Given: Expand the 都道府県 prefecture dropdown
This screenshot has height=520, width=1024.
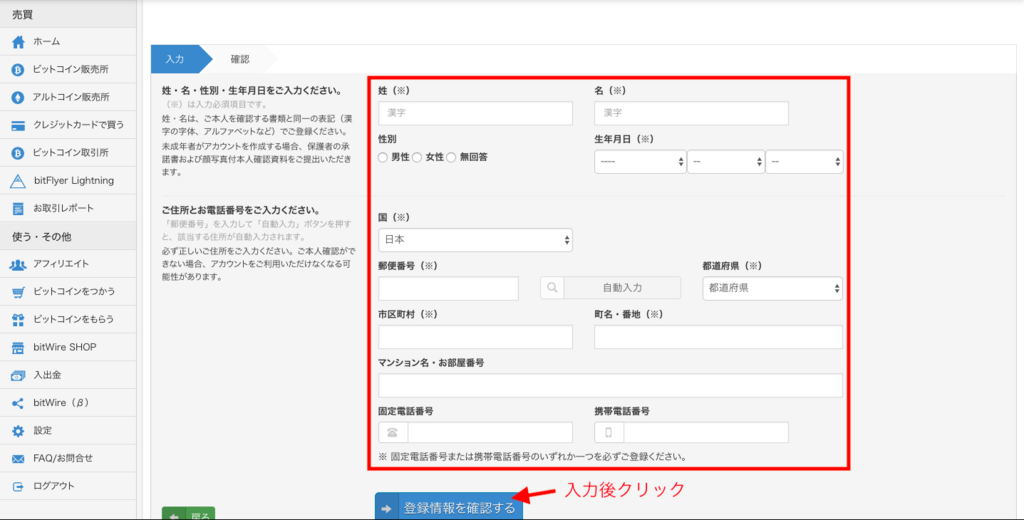Looking at the screenshot, I should [x=773, y=288].
